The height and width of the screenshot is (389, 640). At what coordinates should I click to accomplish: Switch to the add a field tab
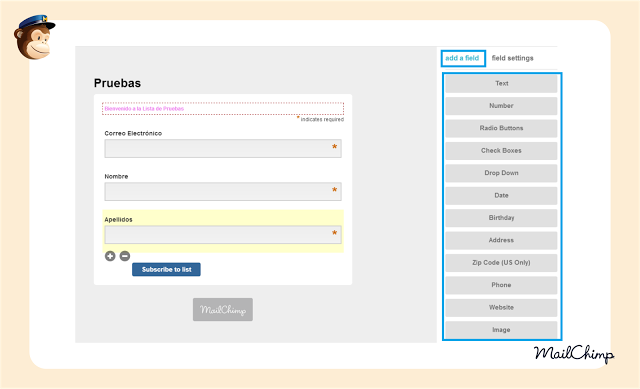(463, 58)
